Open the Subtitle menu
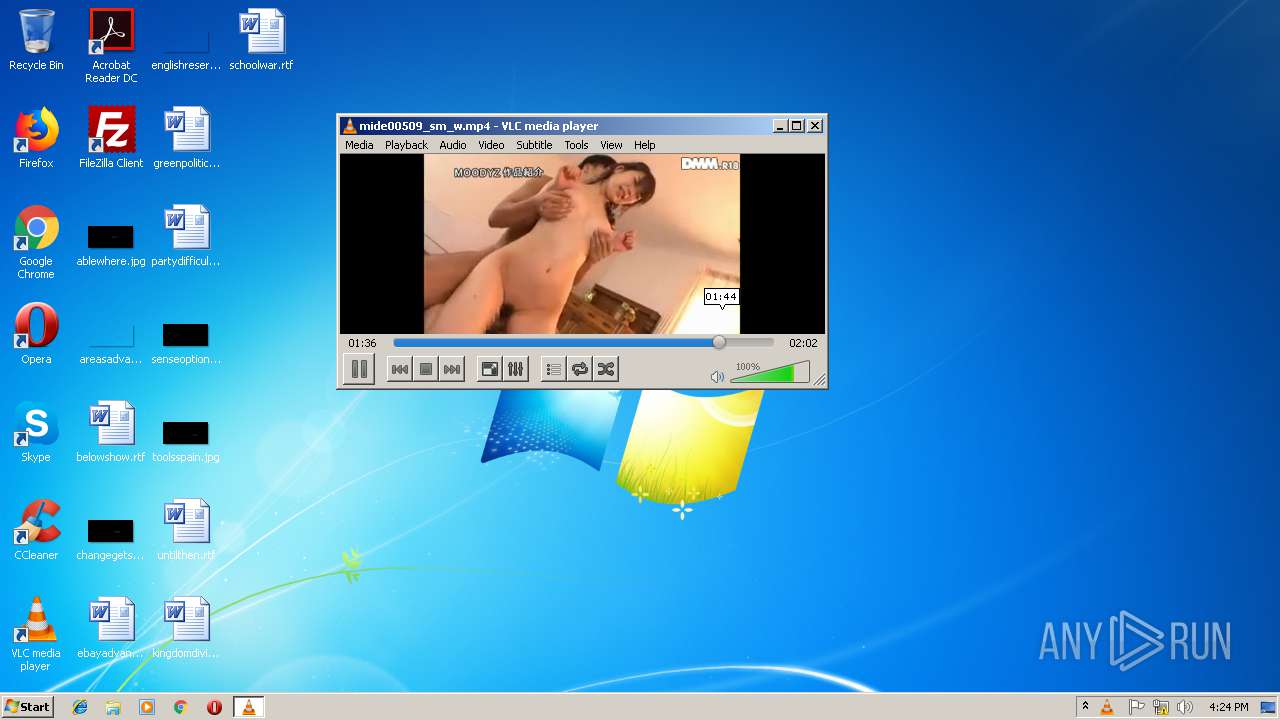 pos(534,145)
